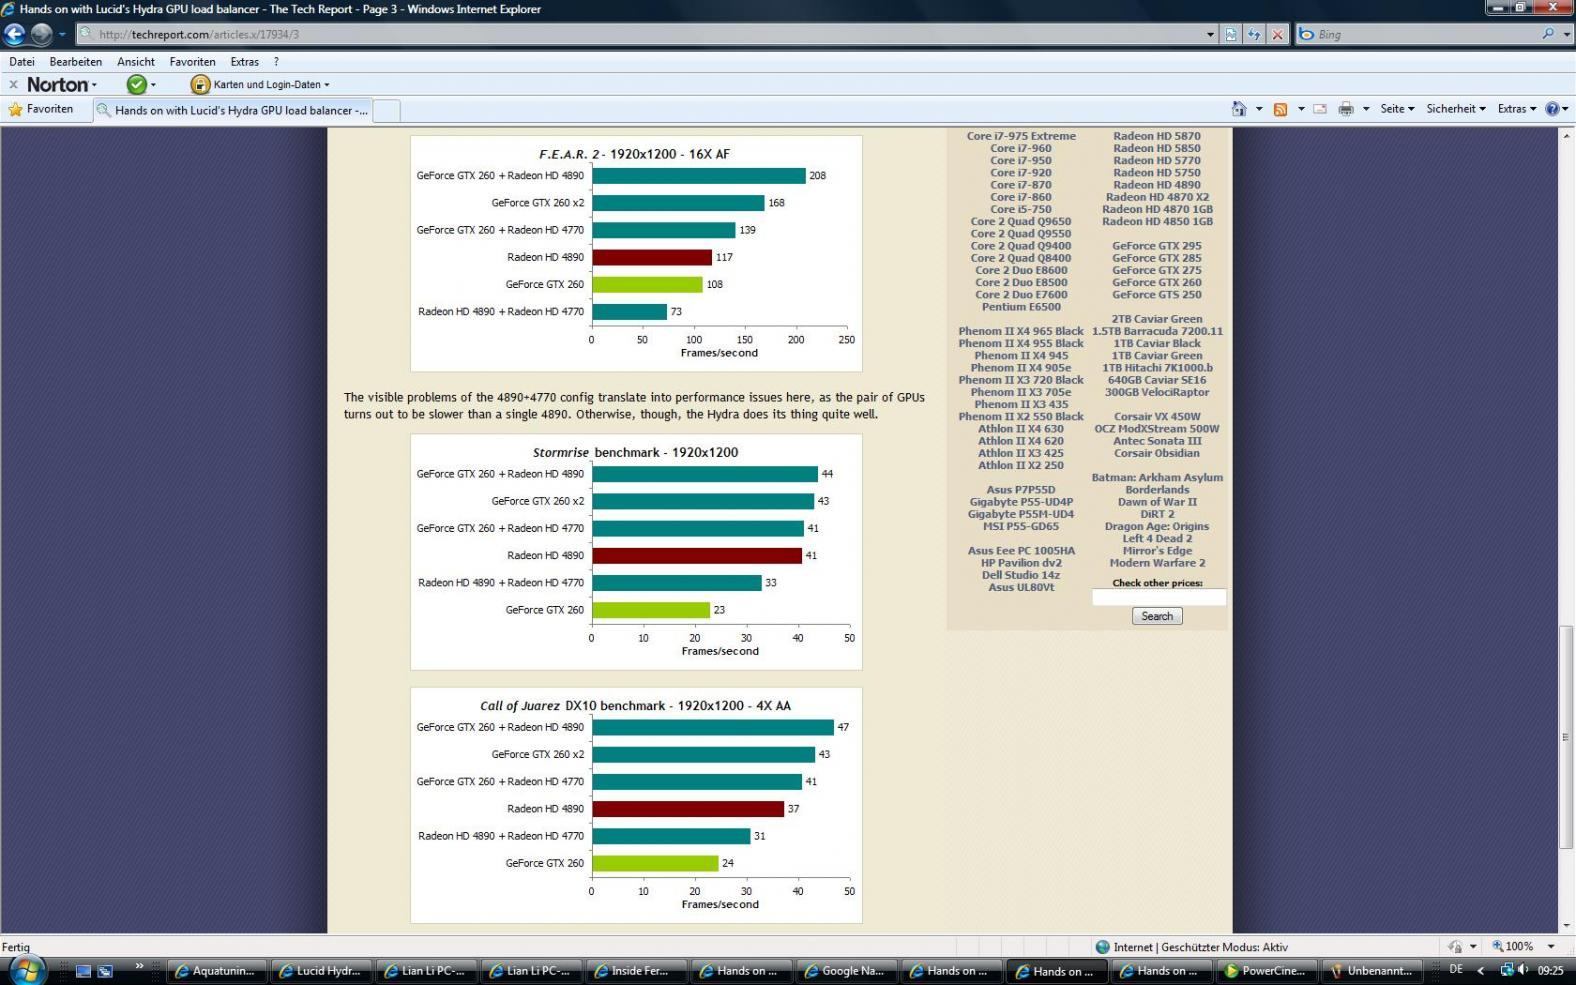This screenshot has width=1576, height=985.
Task: Go back with the Back arrow button
Action: point(14,34)
